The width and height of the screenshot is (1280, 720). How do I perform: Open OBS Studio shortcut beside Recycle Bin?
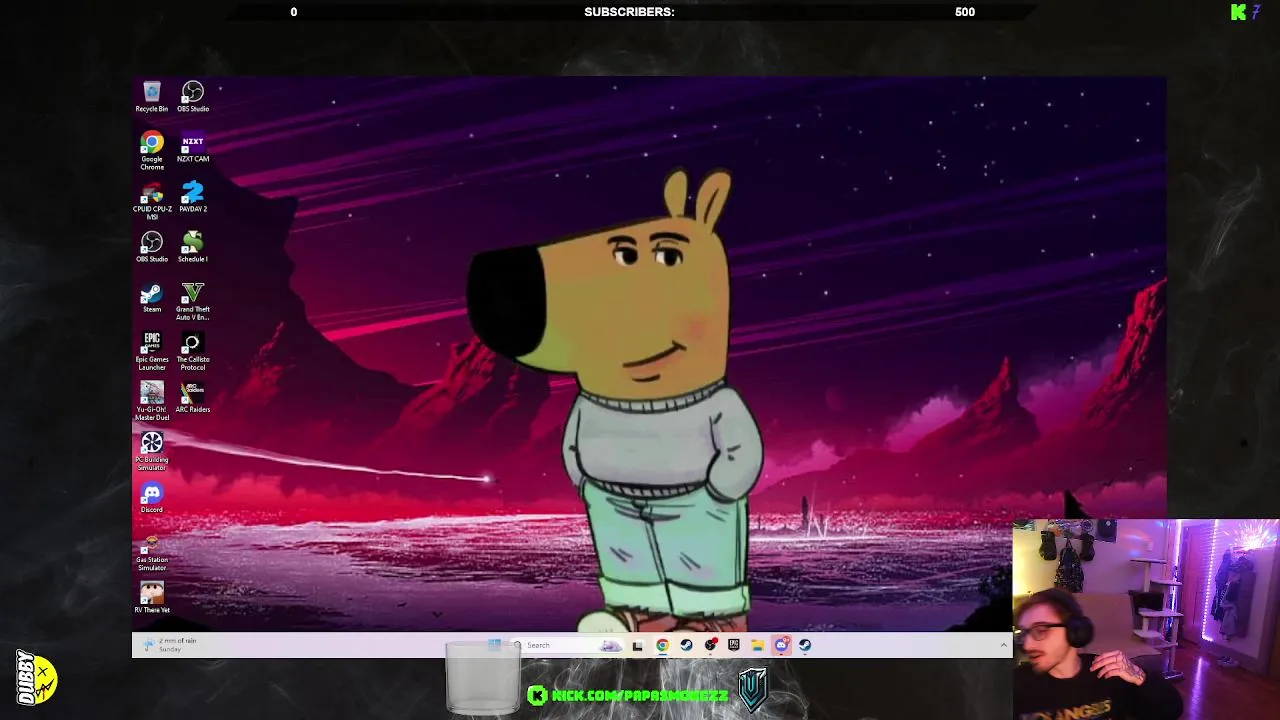coord(193,97)
